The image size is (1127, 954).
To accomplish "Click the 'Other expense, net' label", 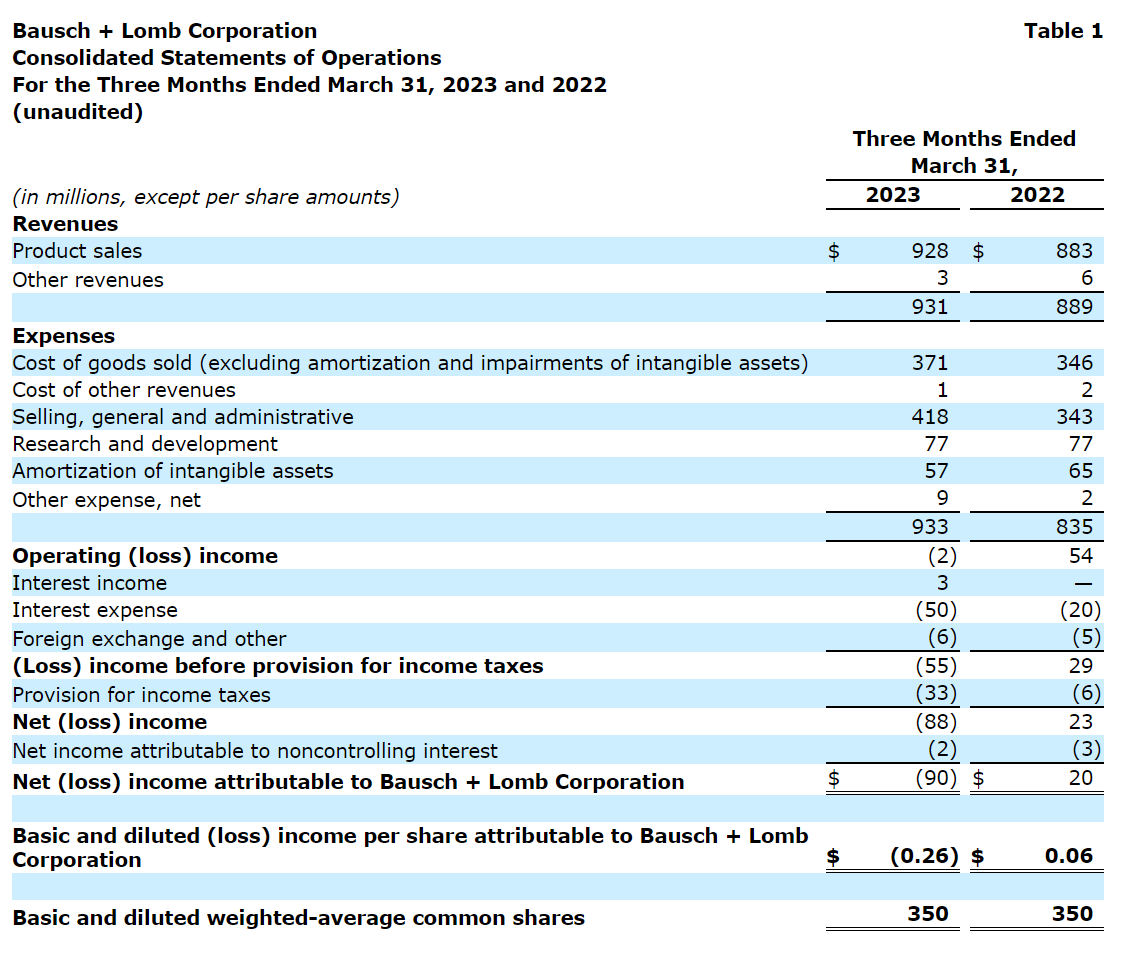I will click(107, 500).
